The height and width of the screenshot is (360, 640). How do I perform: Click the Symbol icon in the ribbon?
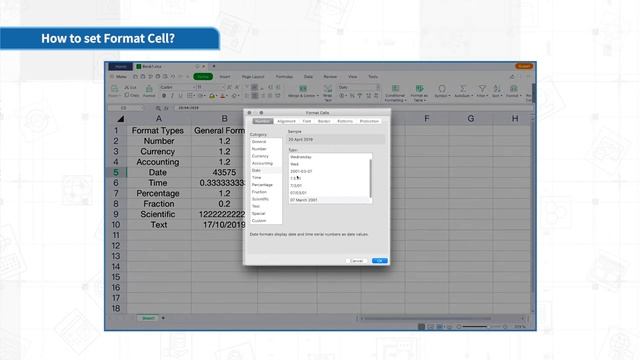442,89
